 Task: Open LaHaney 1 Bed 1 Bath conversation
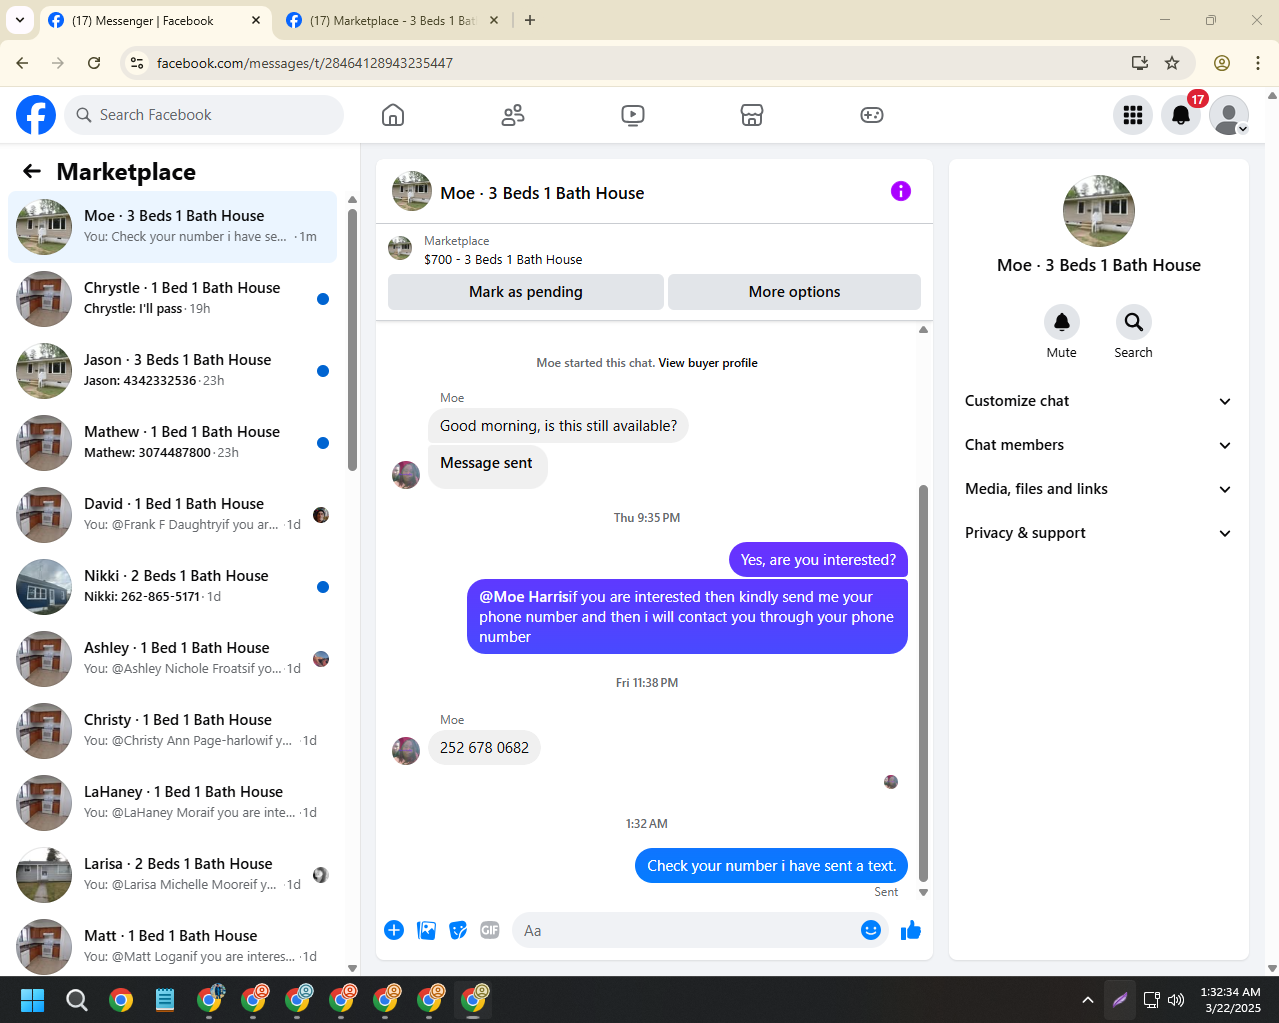click(172, 803)
